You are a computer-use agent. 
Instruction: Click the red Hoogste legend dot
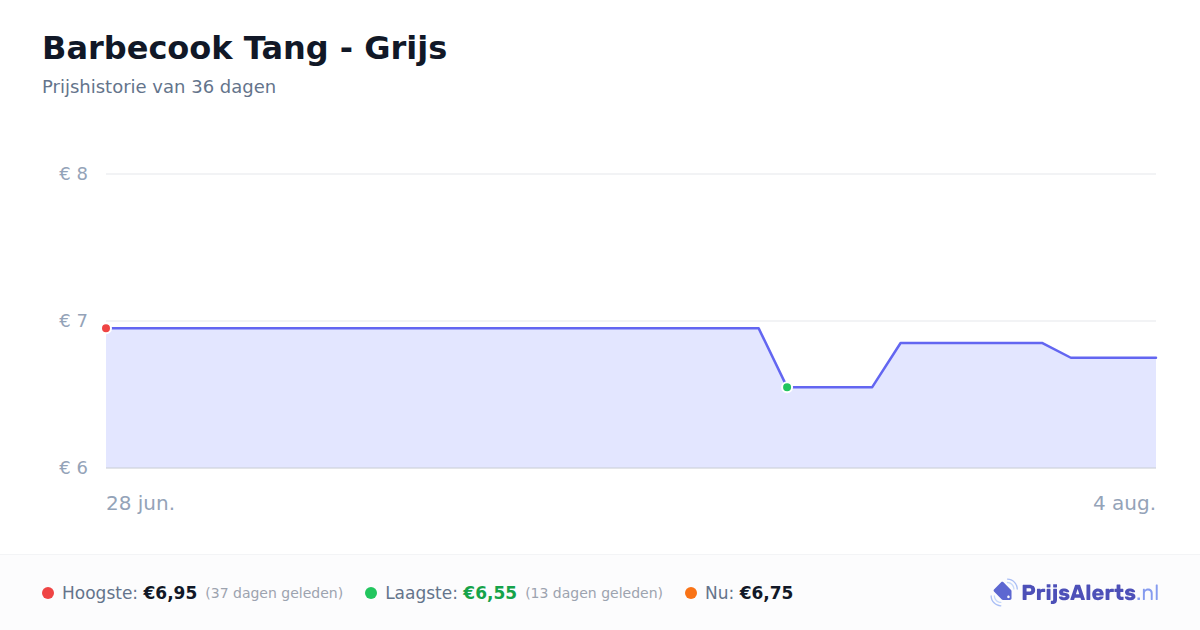coord(48,593)
